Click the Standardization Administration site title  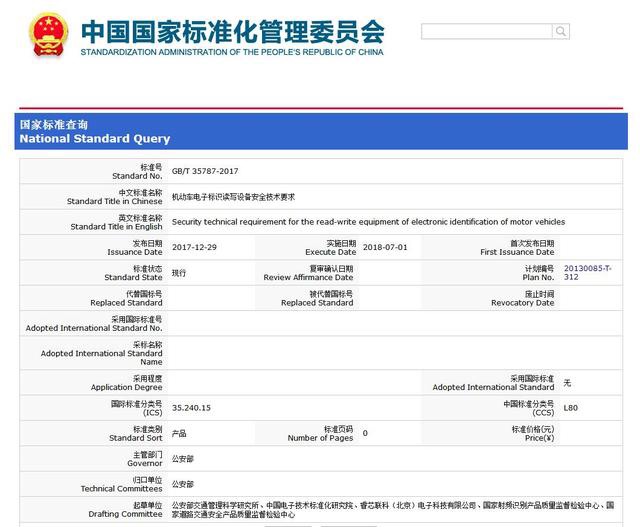(x=232, y=38)
